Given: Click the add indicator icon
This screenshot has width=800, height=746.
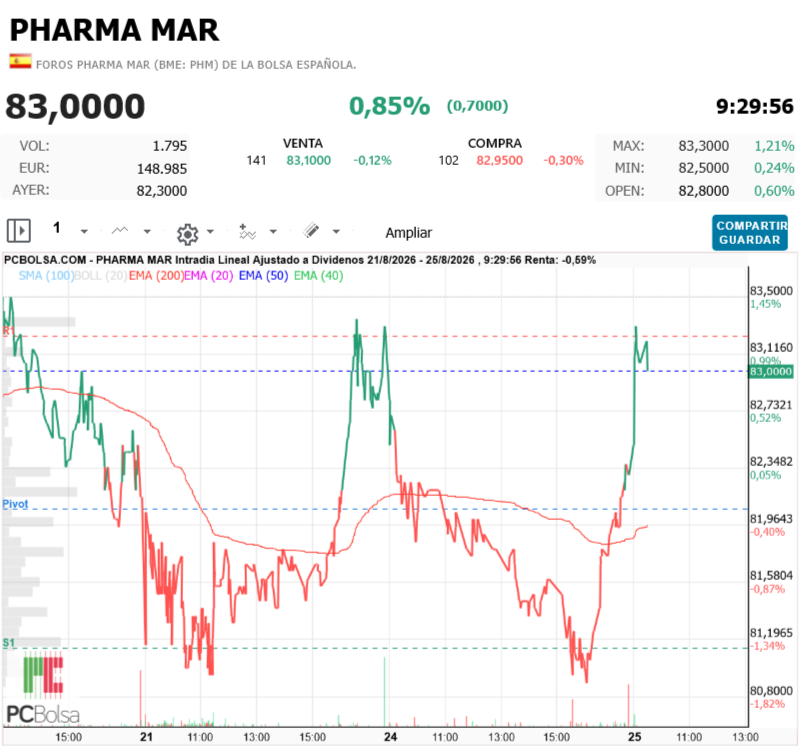Looking at the screenshot, I should [x=247, y=231].
